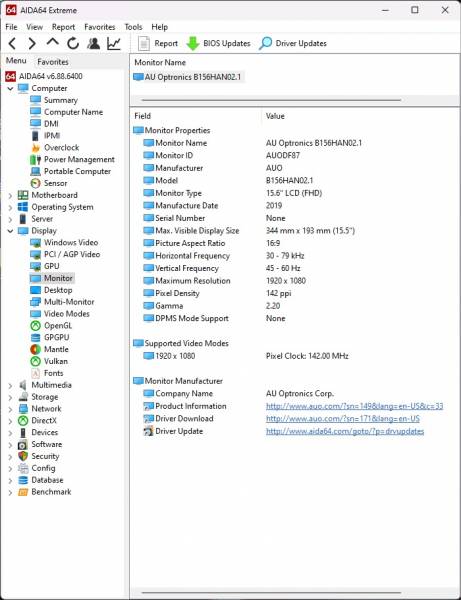Select the Vulkan icon
This screenshot has height=600, width=461.
point(36,361)
